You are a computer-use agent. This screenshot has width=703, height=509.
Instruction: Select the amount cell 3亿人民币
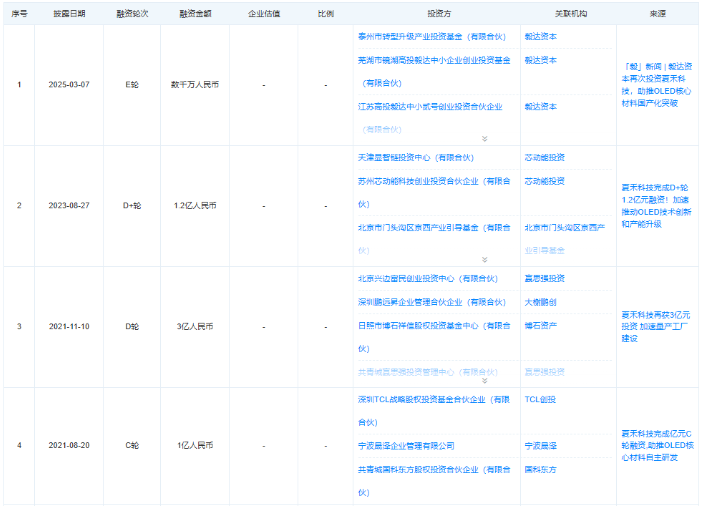(x=195, y=327)
